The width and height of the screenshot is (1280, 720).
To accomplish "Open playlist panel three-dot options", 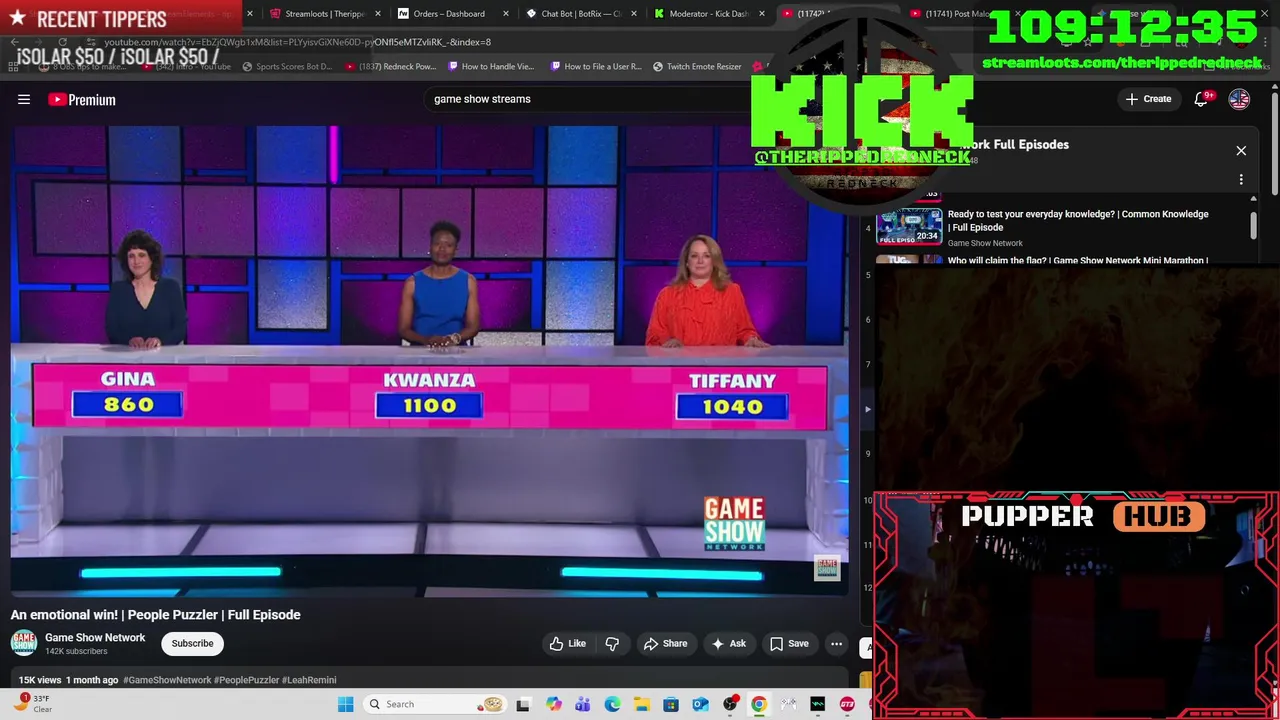I will tap(1241, 180).
